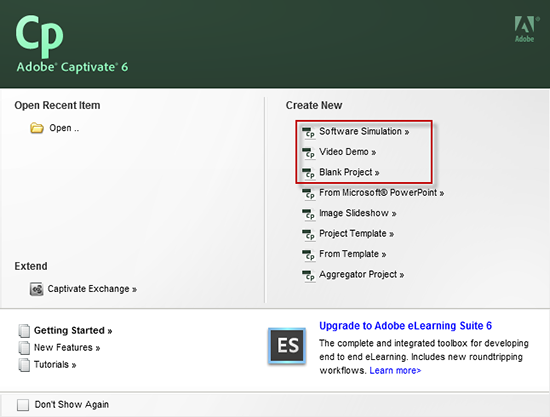Open the Getting Started guide
Image resolution: width=550 pixels, height=417 pixels.
tap(73, 330)
